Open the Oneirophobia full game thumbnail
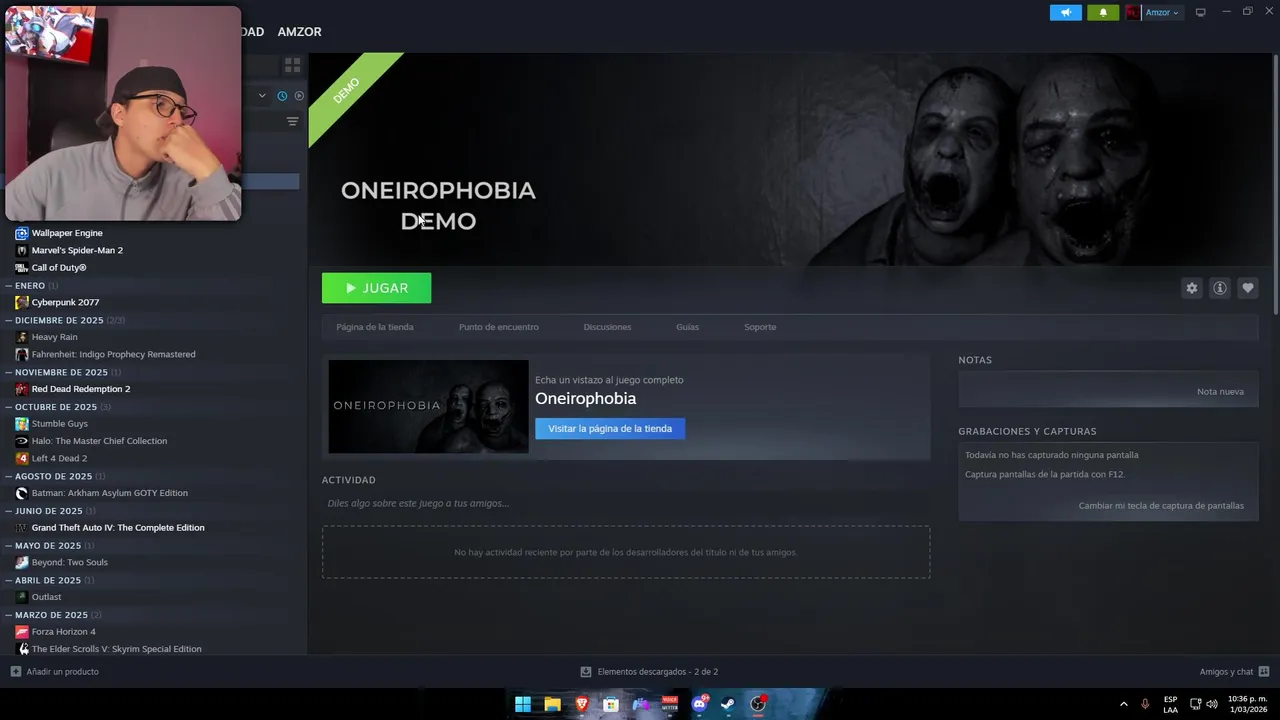The width and height of the screenshot is (1280, 720). 428,406
